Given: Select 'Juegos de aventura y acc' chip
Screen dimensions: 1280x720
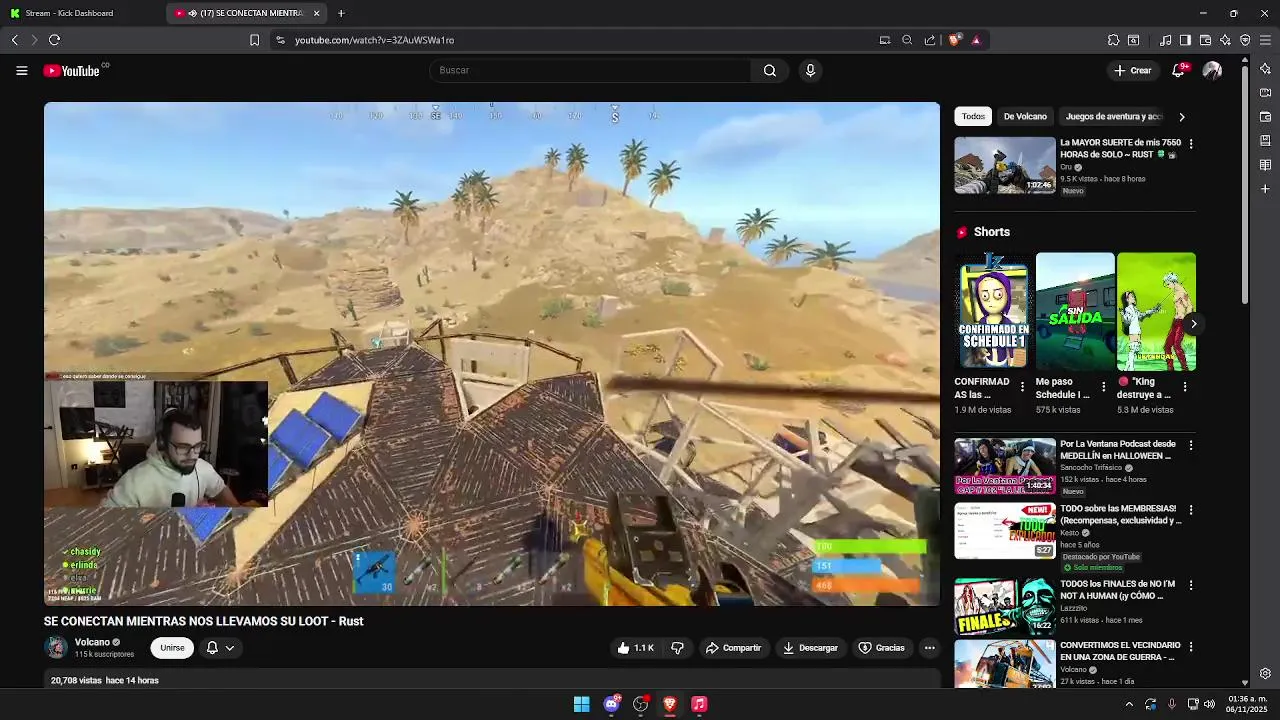Looking at the screenshot, I should (x=1114, y=117).
